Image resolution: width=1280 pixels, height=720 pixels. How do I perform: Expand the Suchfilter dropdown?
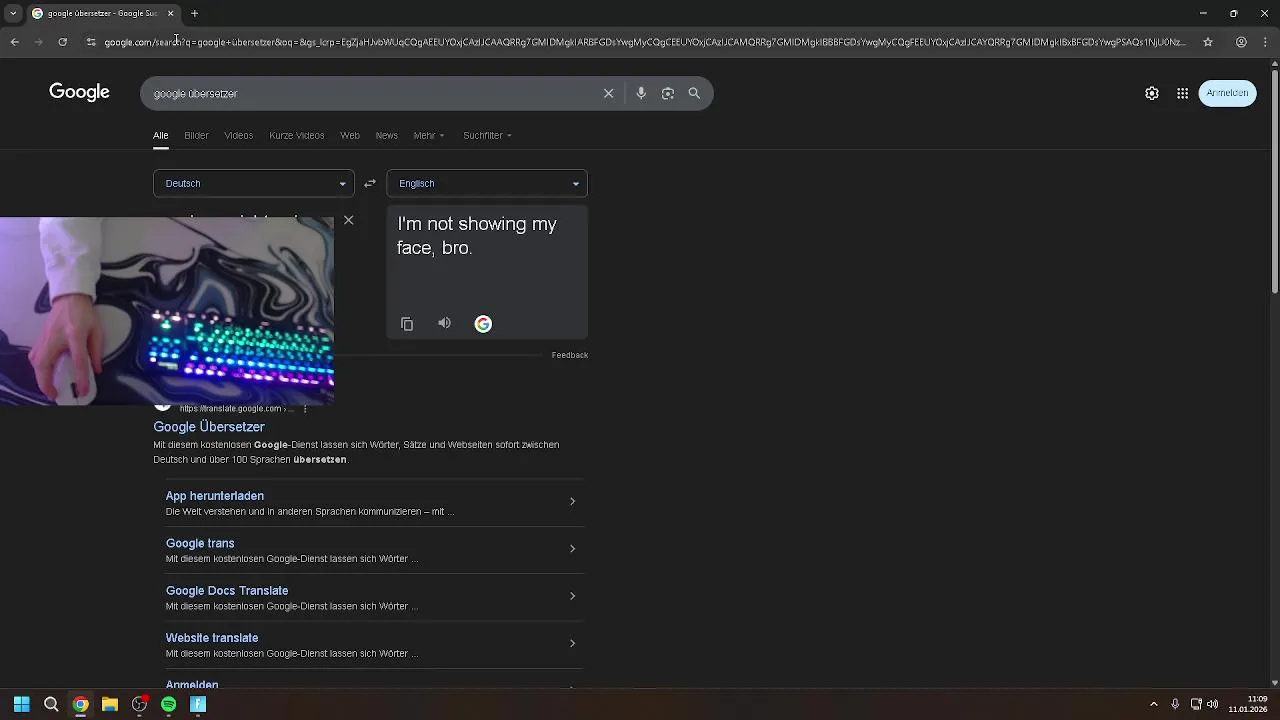pyautogui.click(x=487, y=135)
